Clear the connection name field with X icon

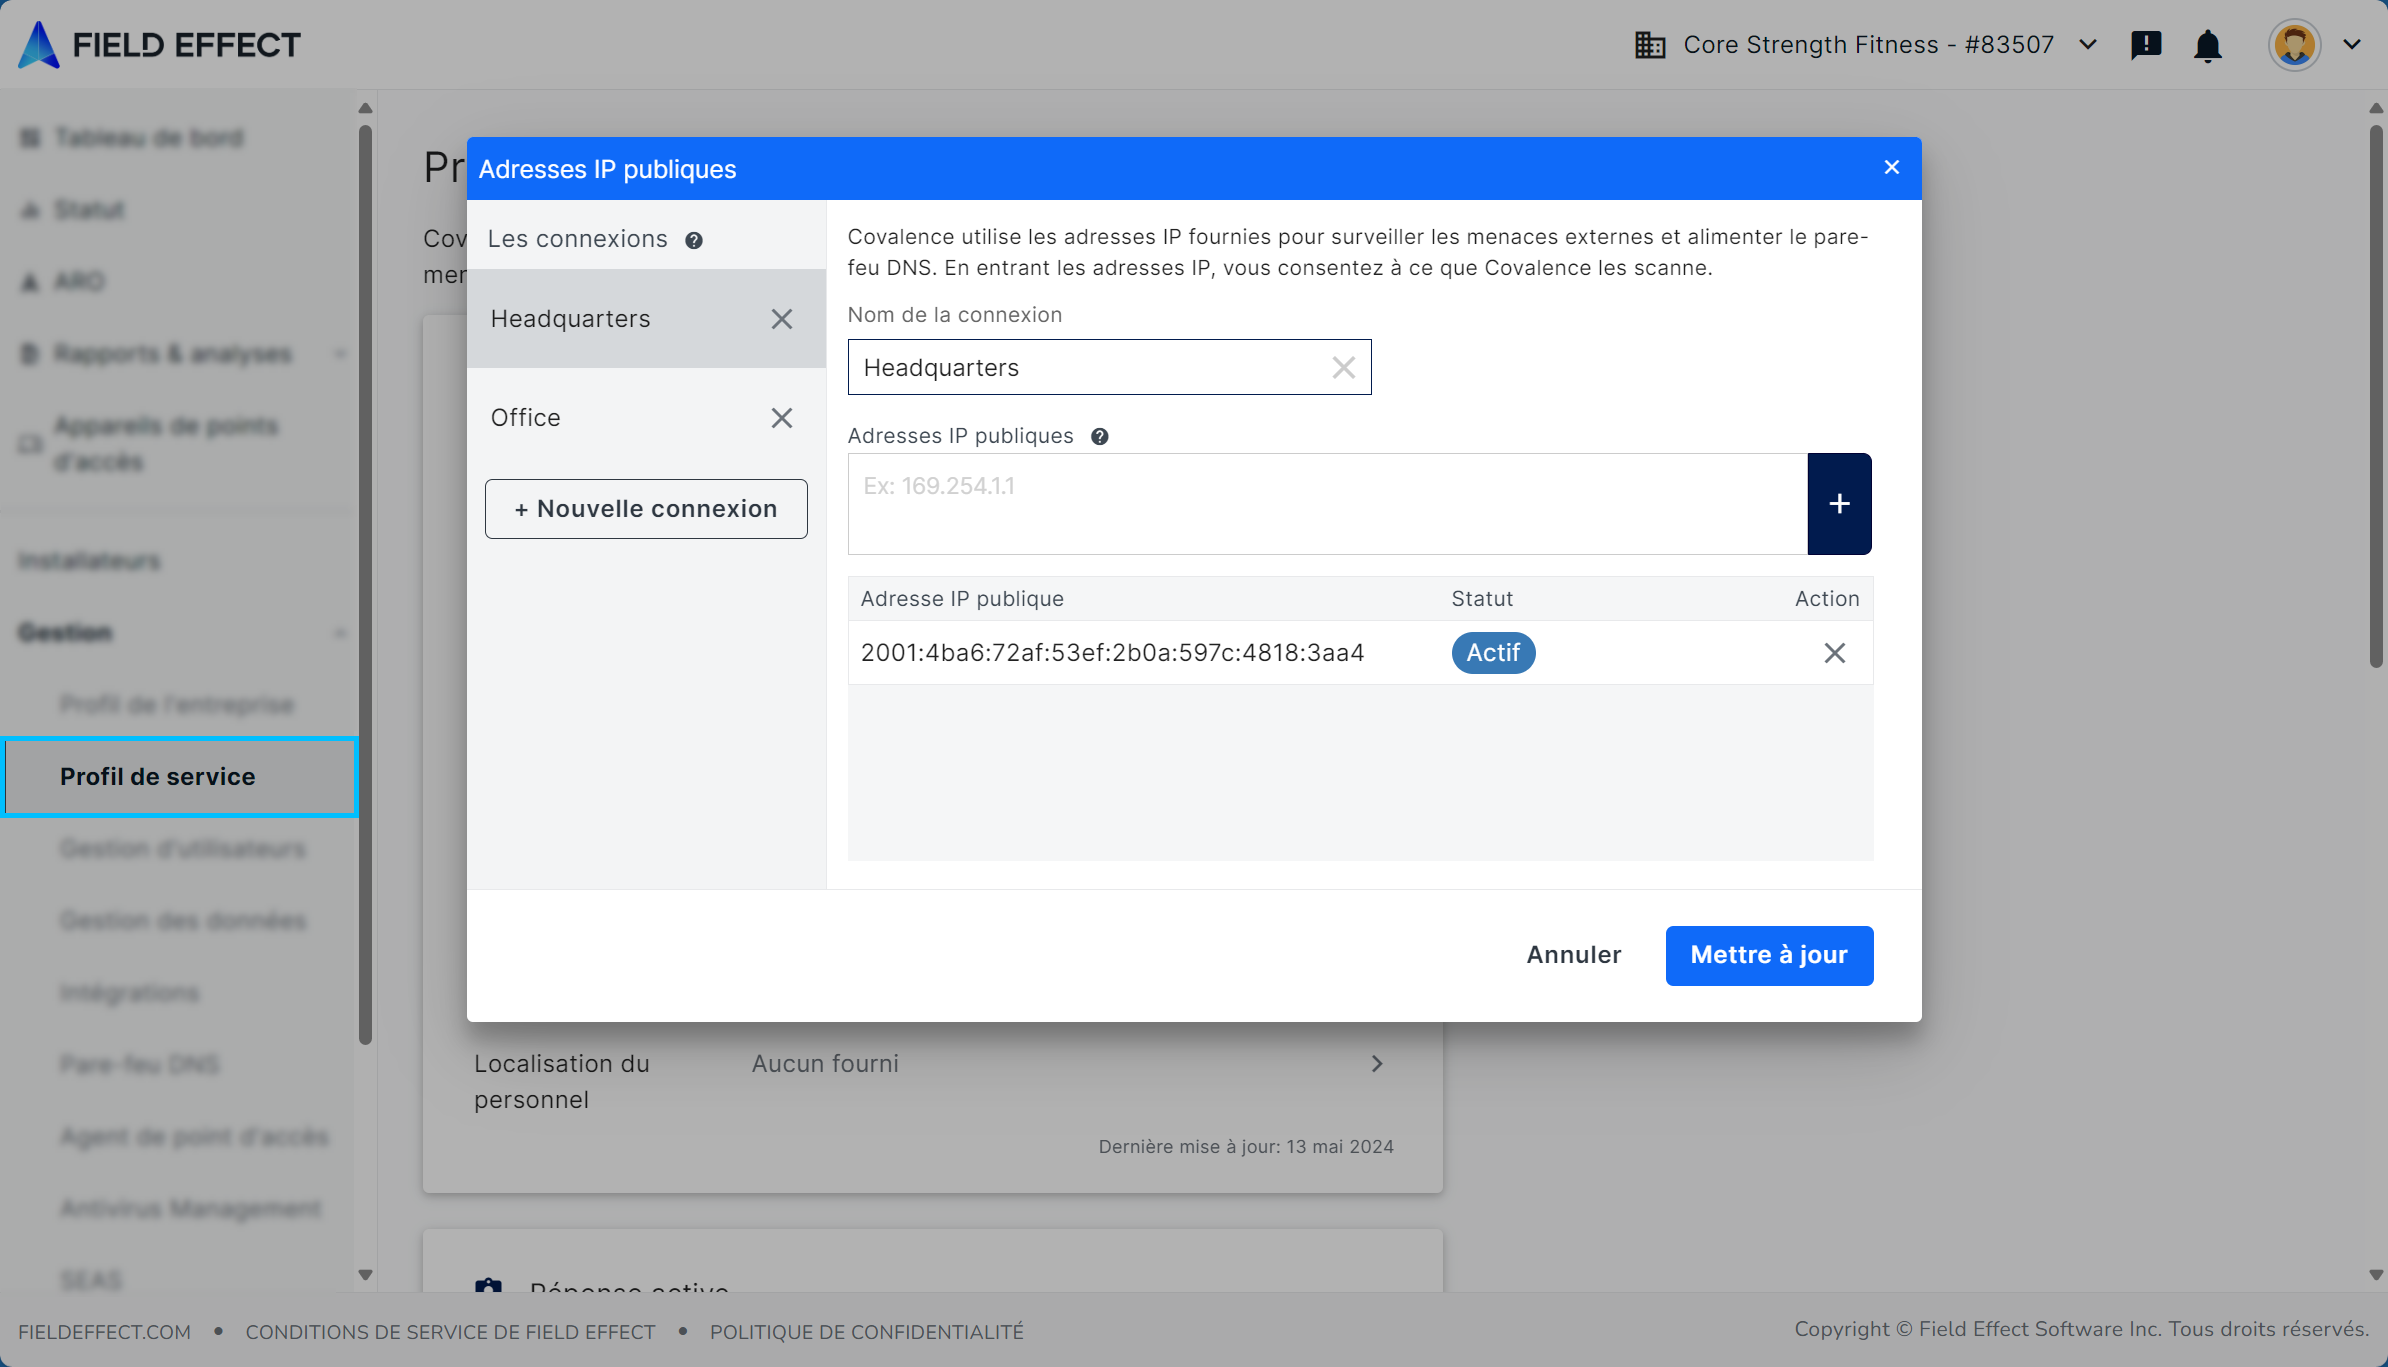1343,368
